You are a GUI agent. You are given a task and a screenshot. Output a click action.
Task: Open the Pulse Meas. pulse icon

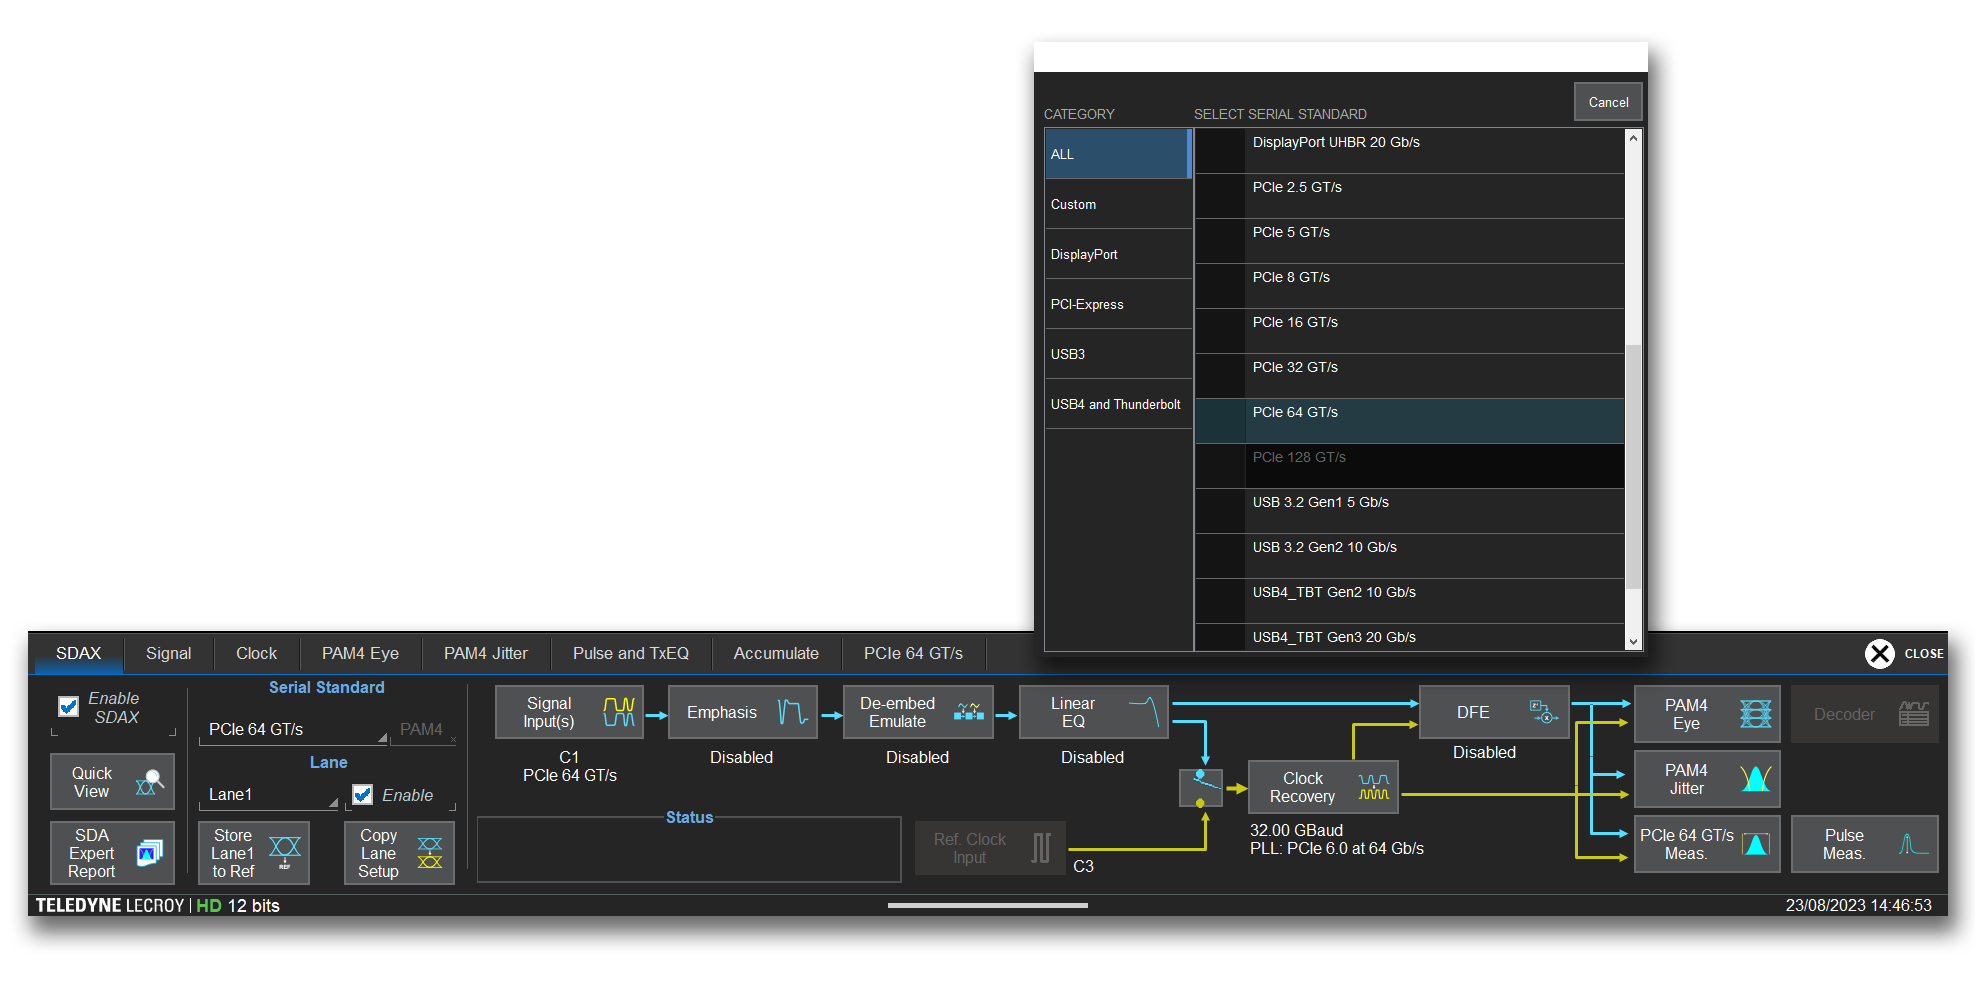coord(1913,844)
